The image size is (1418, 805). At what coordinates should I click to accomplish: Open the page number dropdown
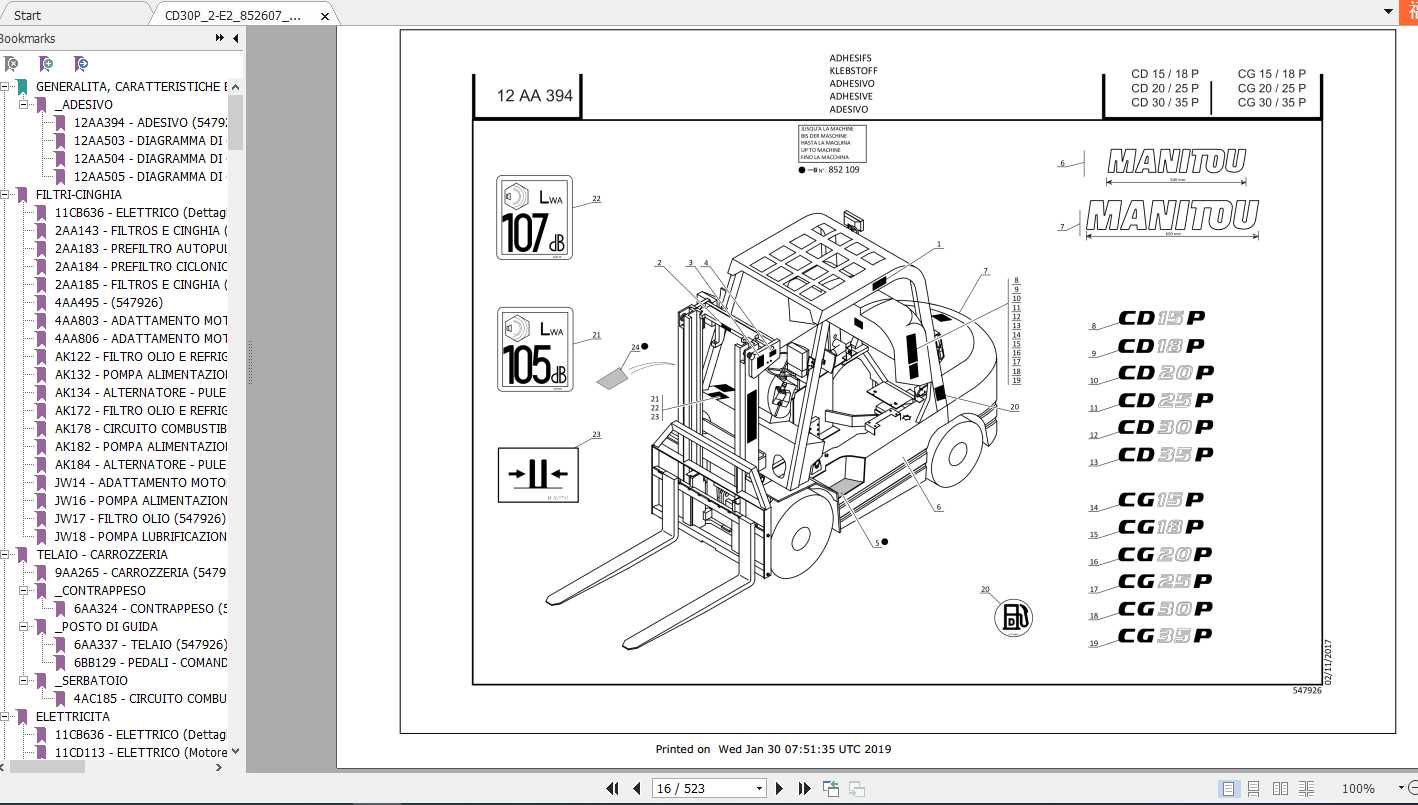click(759, 788)
